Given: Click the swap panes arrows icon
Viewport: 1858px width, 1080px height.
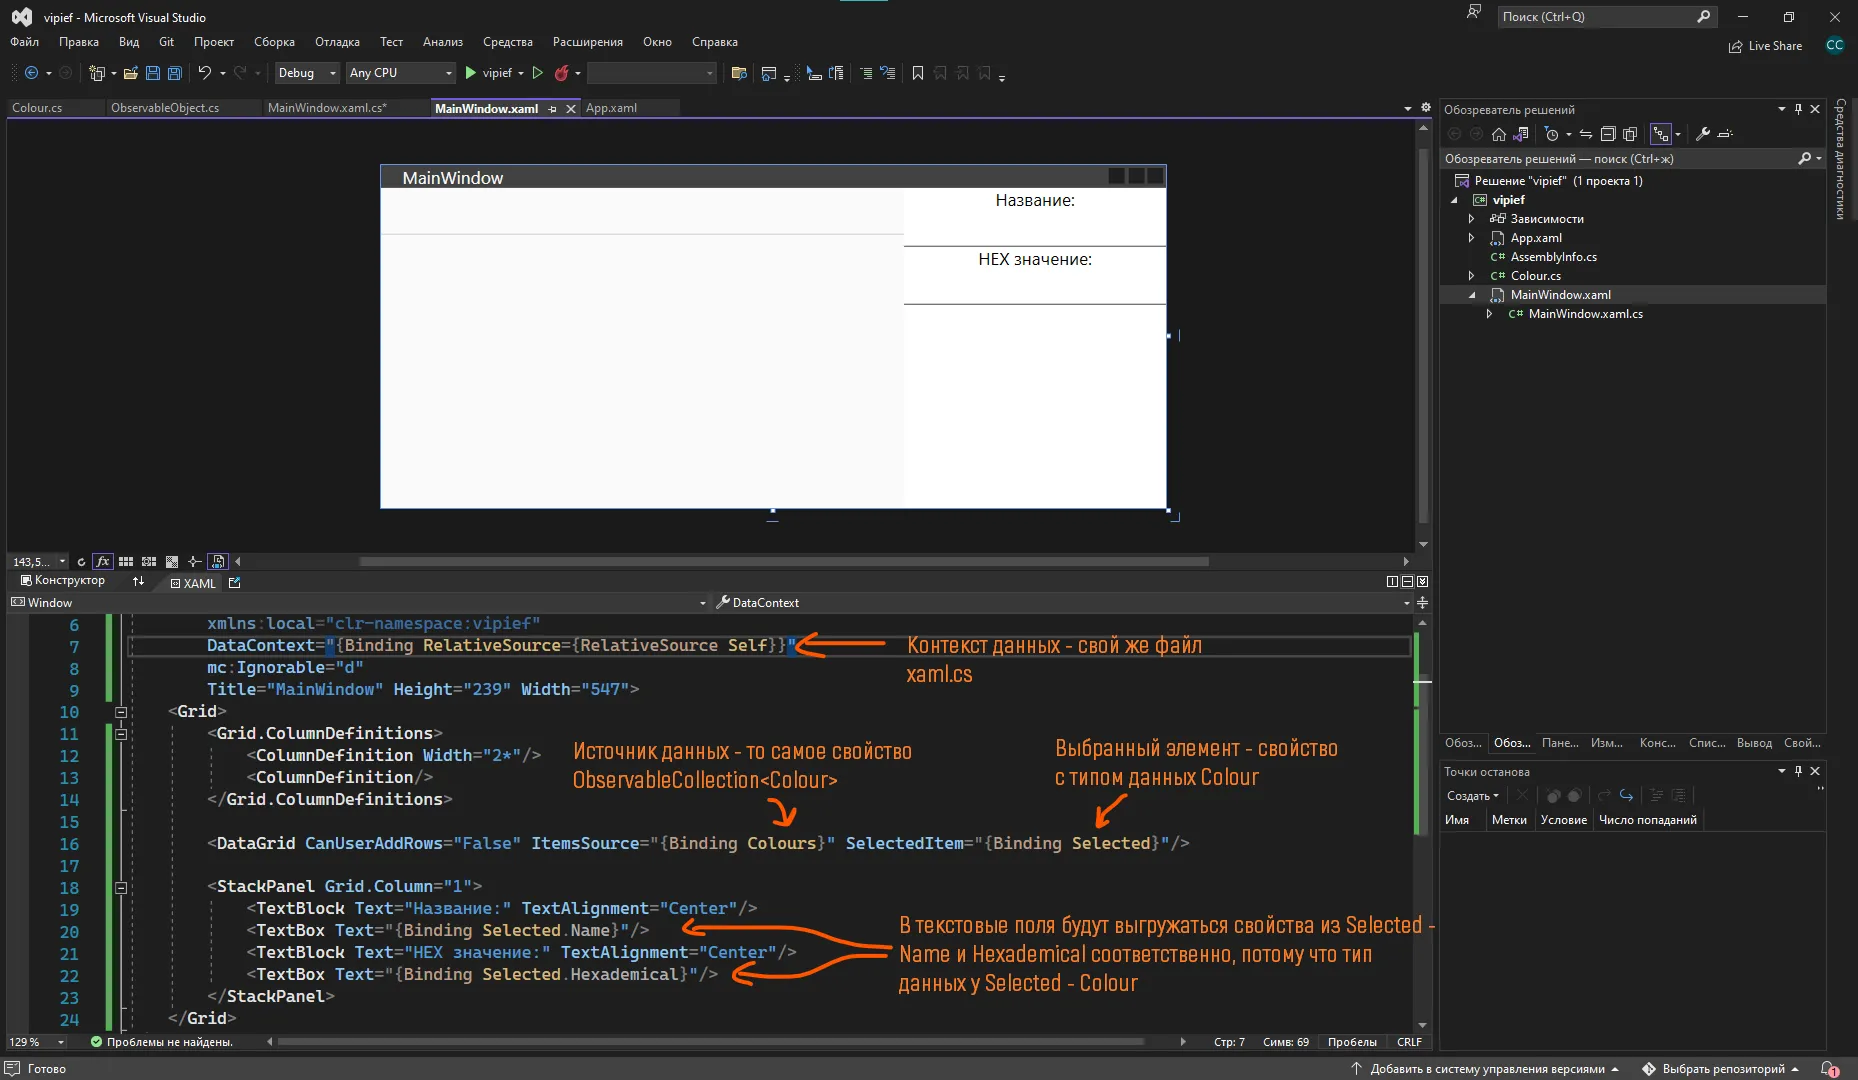Looking at the screenshot, I should tap(139, 581).
